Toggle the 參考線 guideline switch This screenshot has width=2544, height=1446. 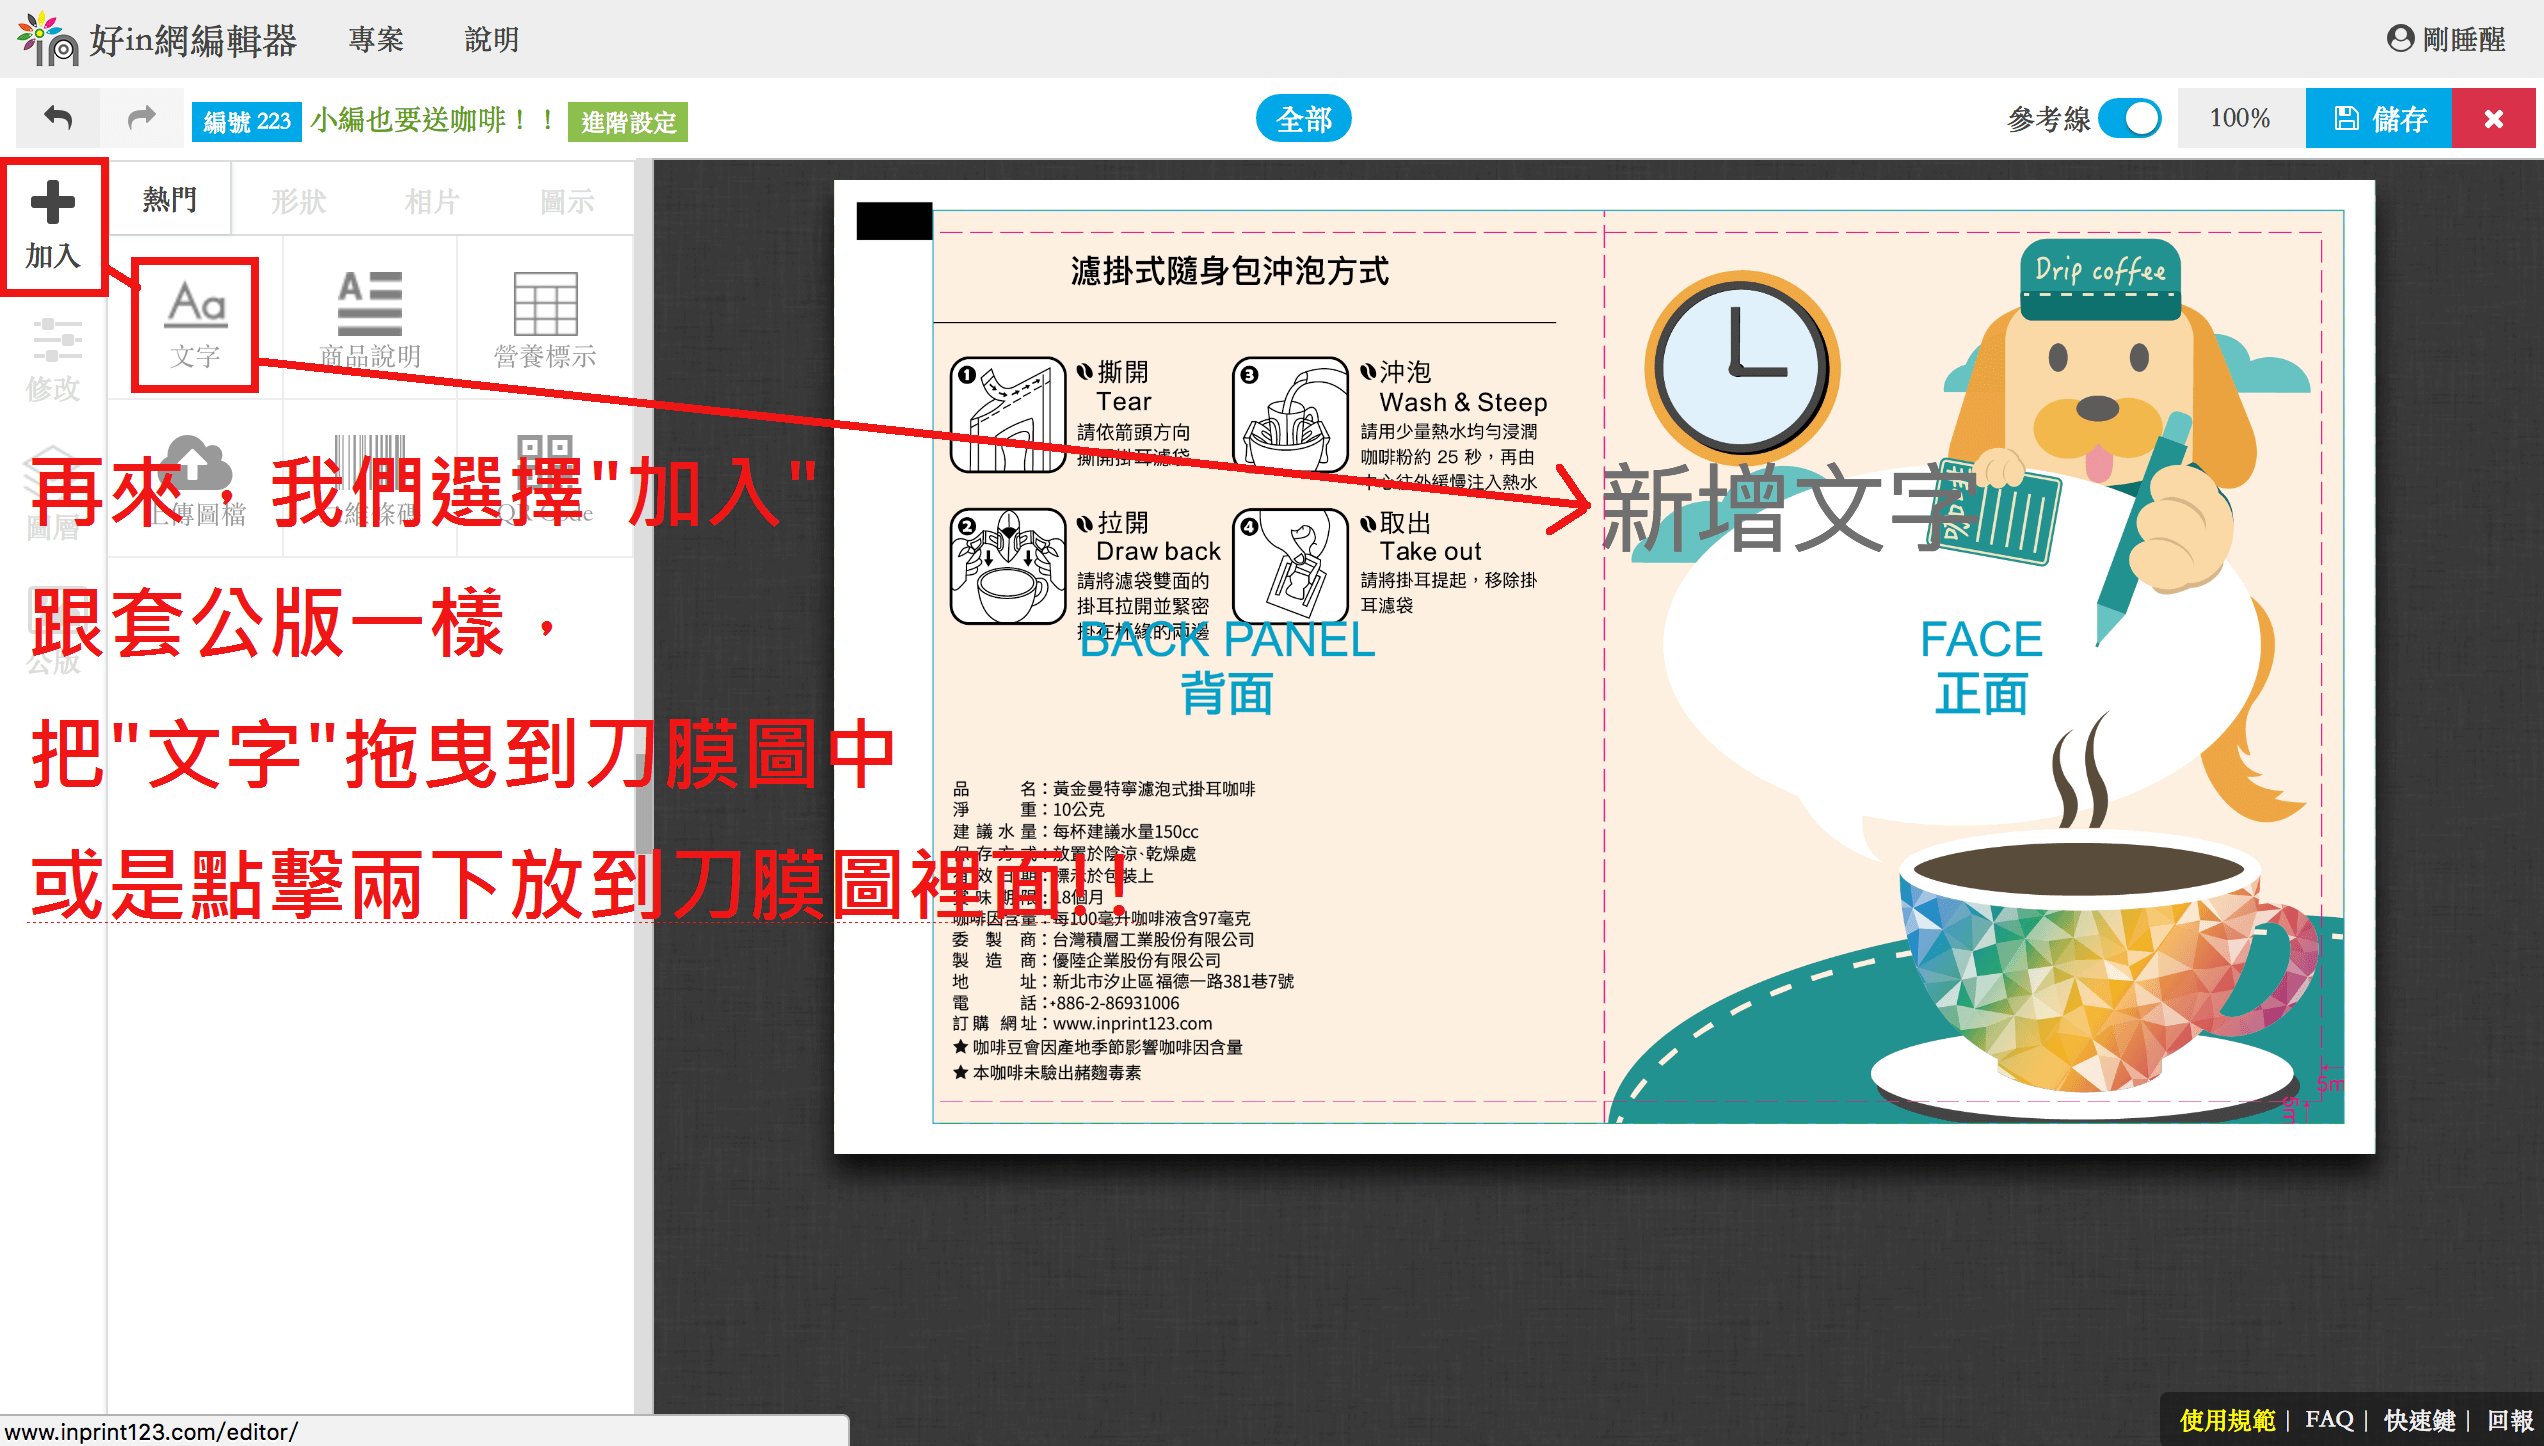pos(2130,119)
